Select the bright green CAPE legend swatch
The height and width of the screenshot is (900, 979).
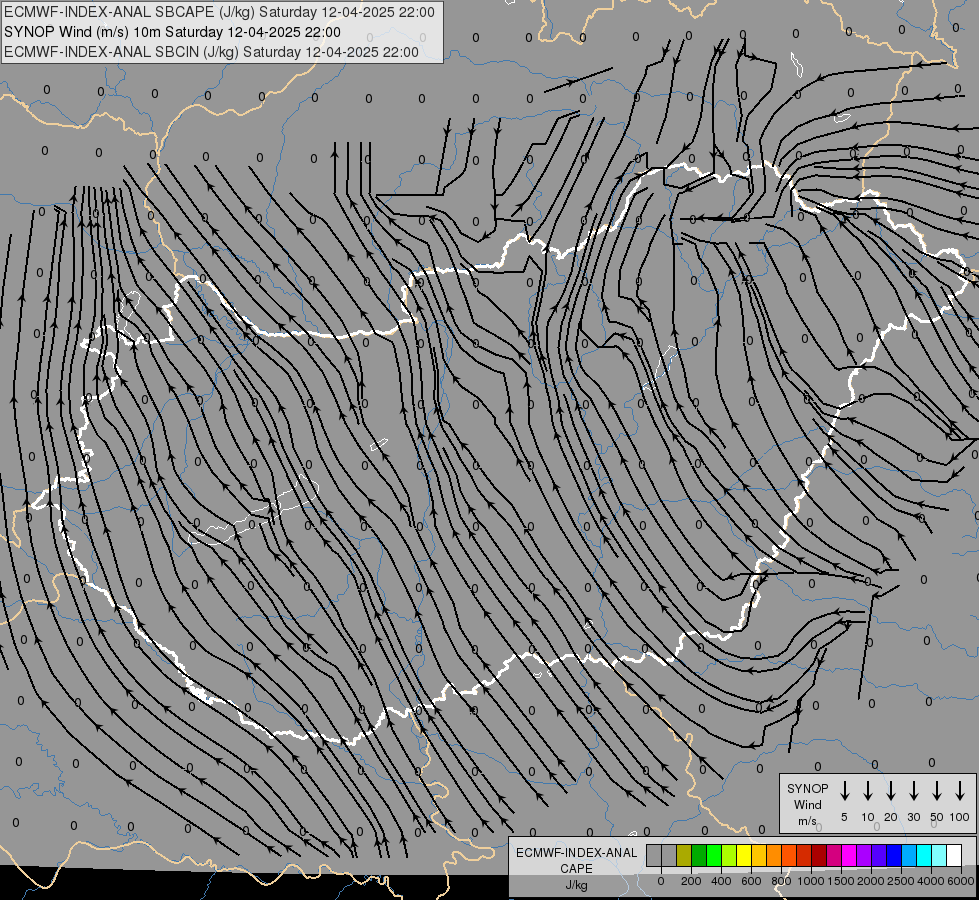pos(714,855)
